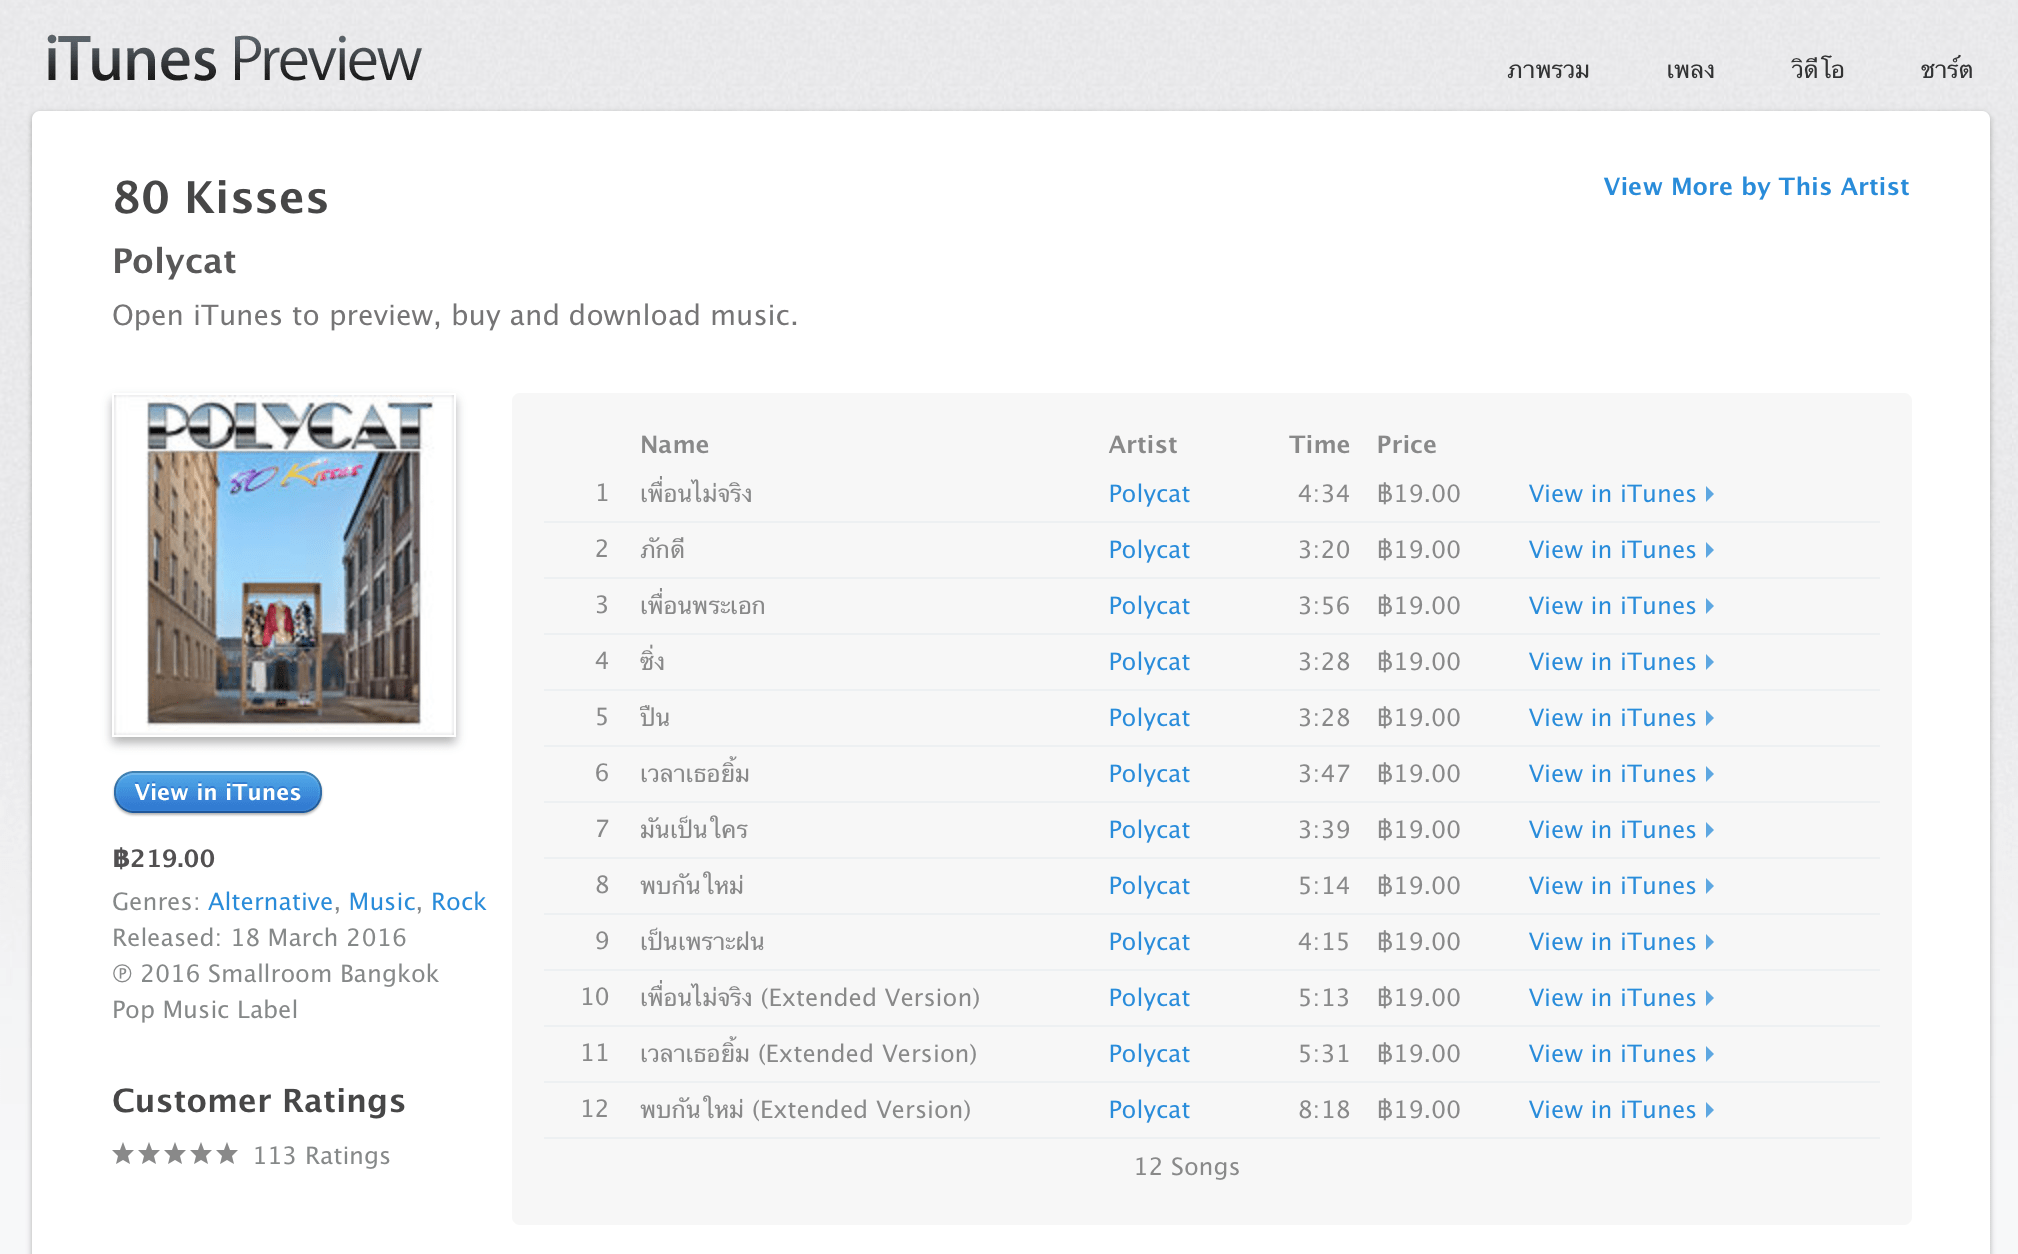
Task: Click the five-star customer rating
Action: [x=175, y=1155]
